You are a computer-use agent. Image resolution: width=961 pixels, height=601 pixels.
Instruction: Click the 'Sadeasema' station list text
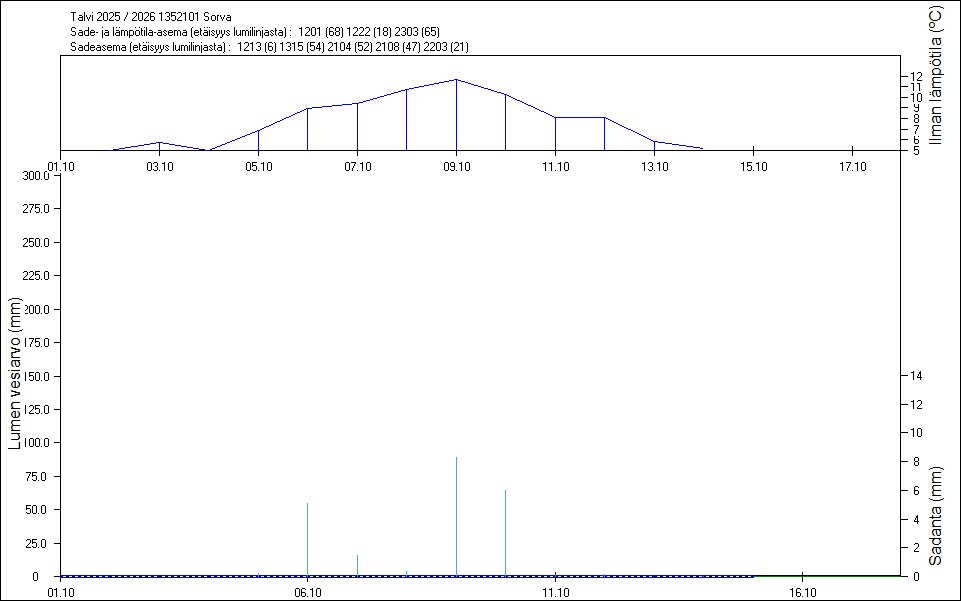point(270,47)
